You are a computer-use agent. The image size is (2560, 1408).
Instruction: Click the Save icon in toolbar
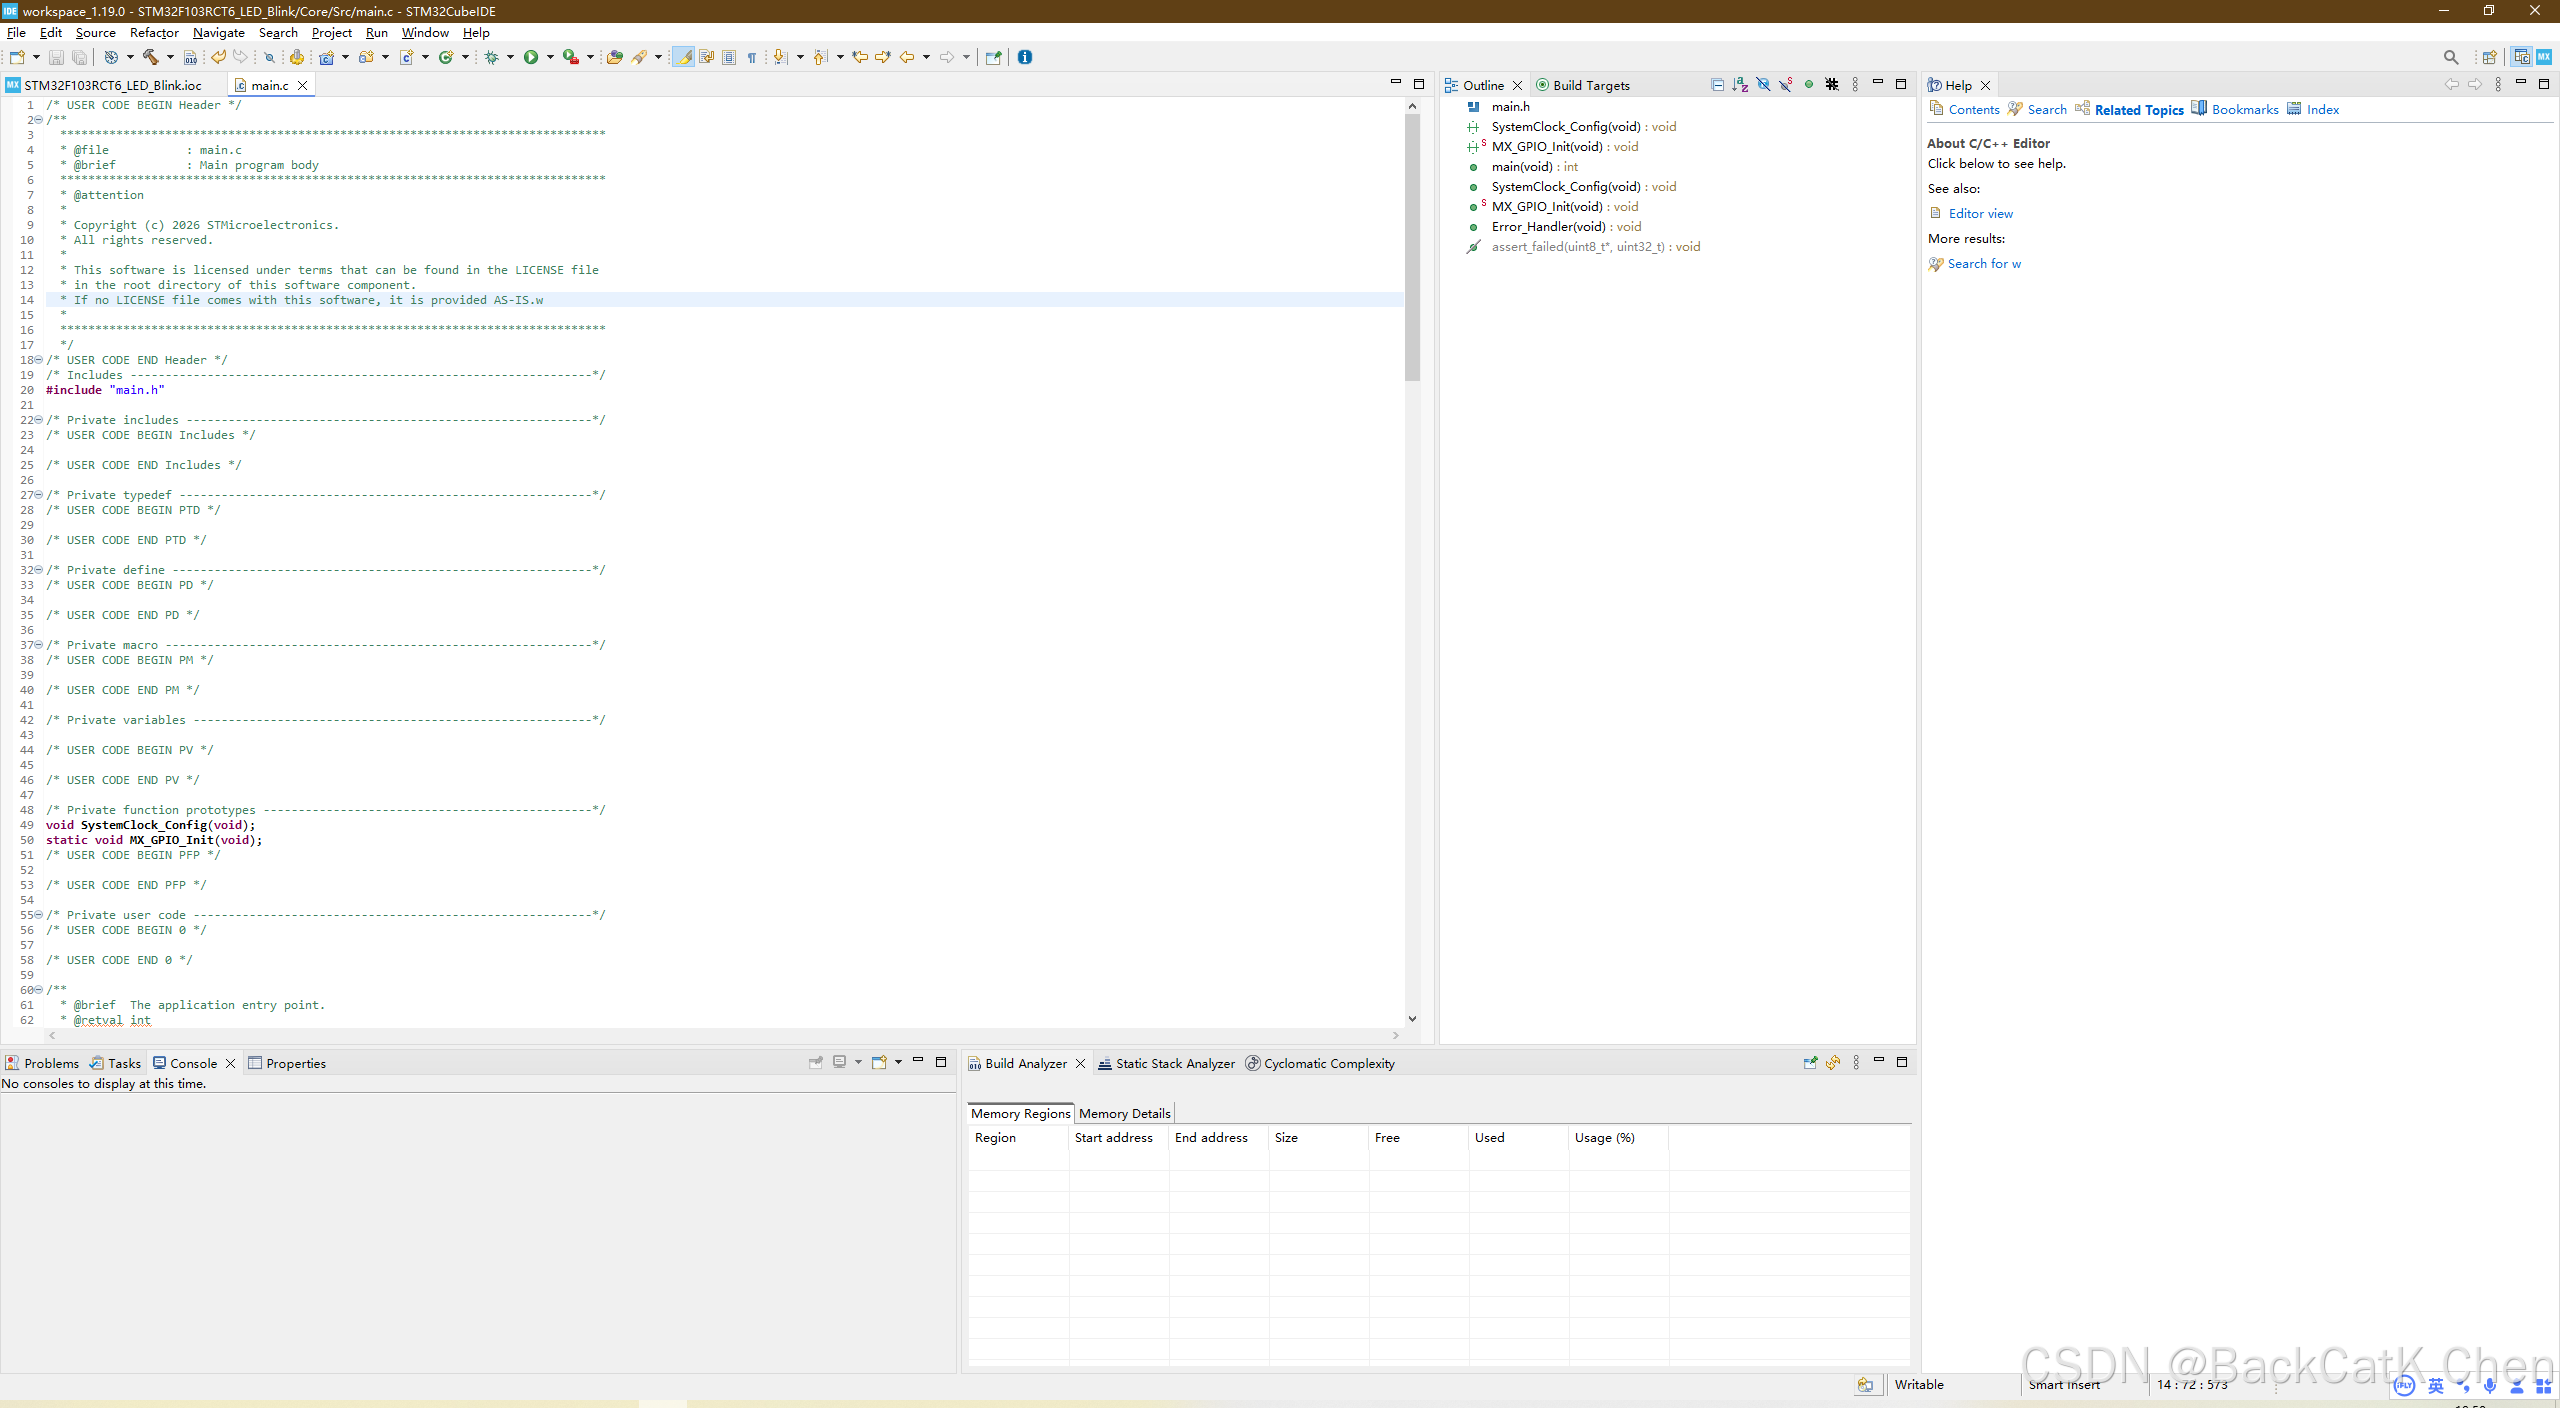click(x=56, y=57)
